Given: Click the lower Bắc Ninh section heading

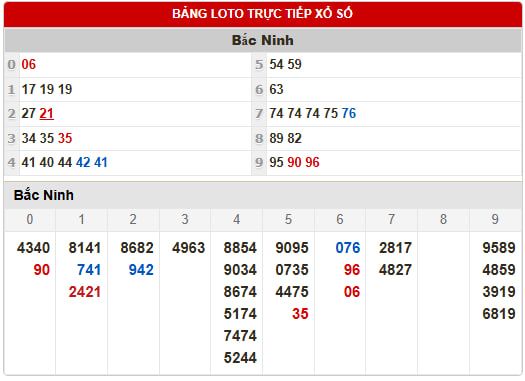Looking at the screenshot, I should (44, 195).
